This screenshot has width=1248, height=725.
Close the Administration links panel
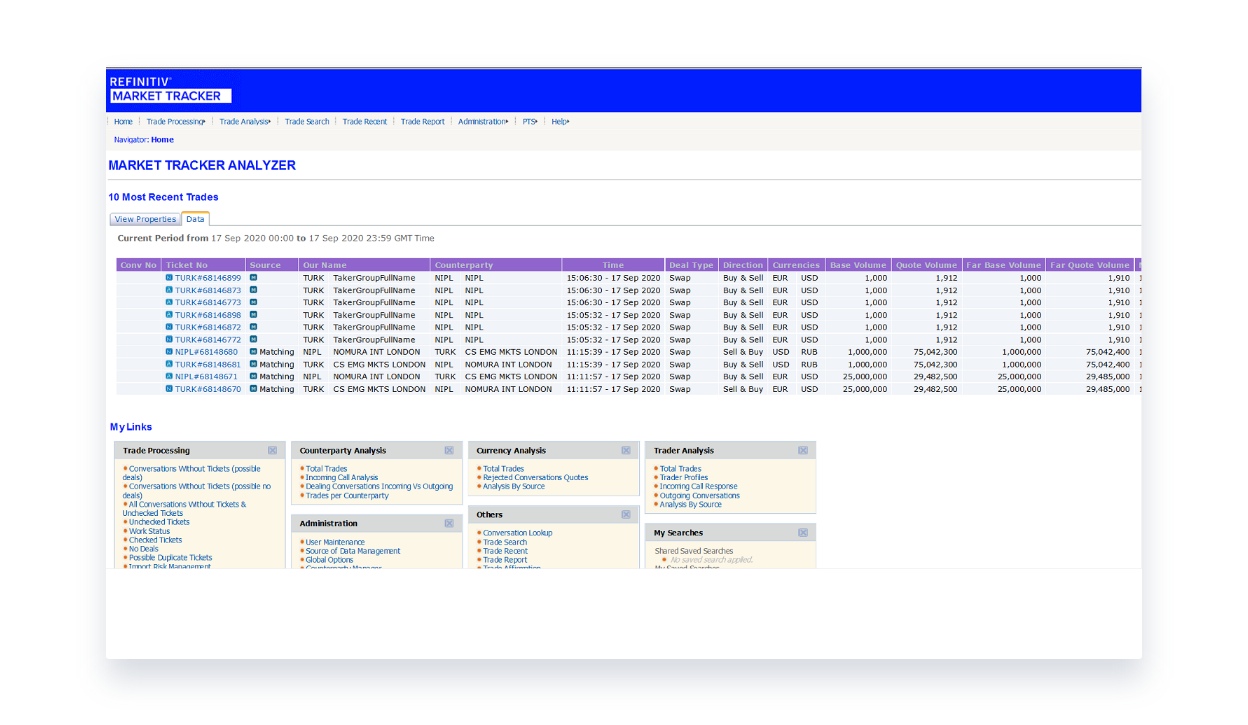[449, 524]
